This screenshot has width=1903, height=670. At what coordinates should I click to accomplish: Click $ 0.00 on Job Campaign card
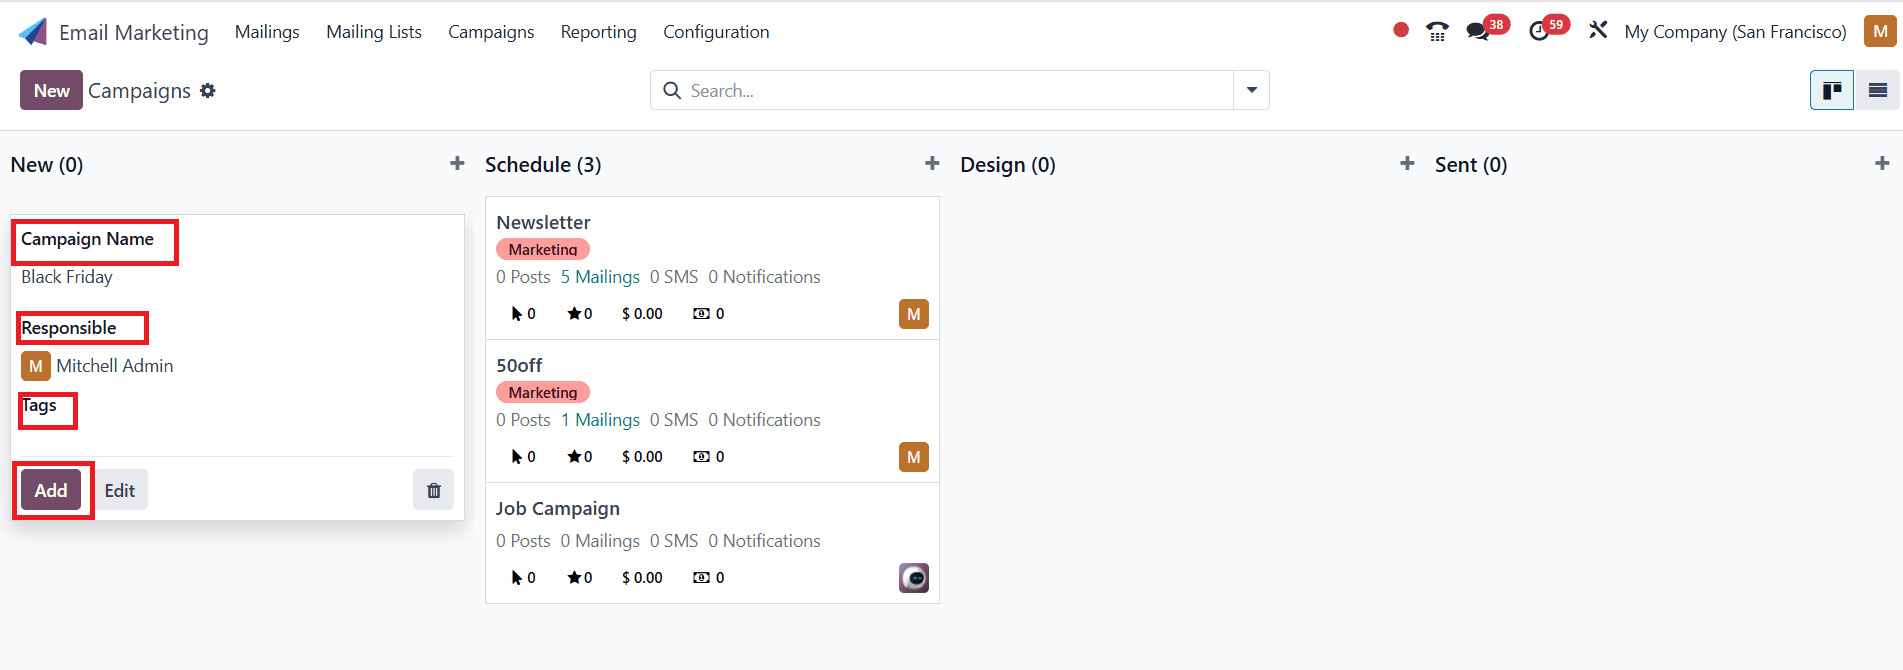click(642, 578)
